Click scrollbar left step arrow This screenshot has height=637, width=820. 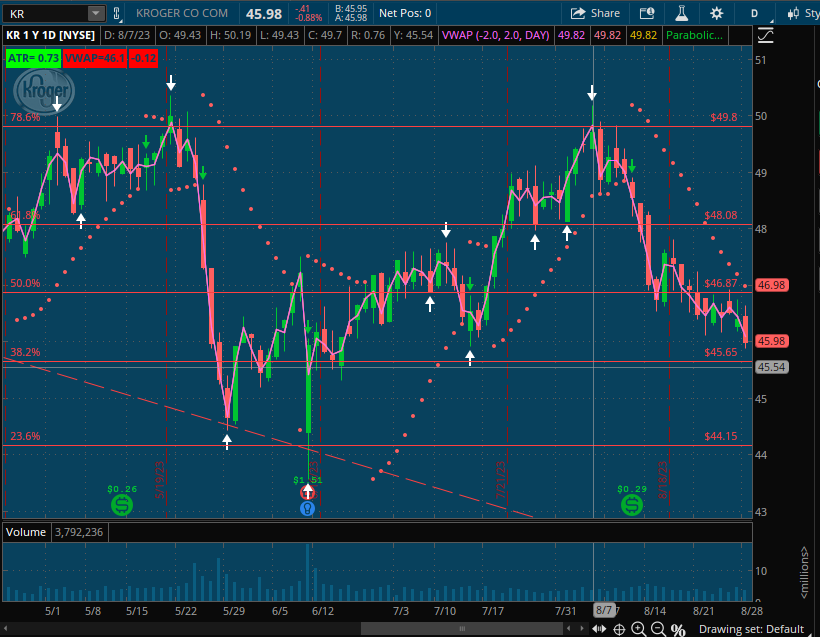[x=569, y=628]
